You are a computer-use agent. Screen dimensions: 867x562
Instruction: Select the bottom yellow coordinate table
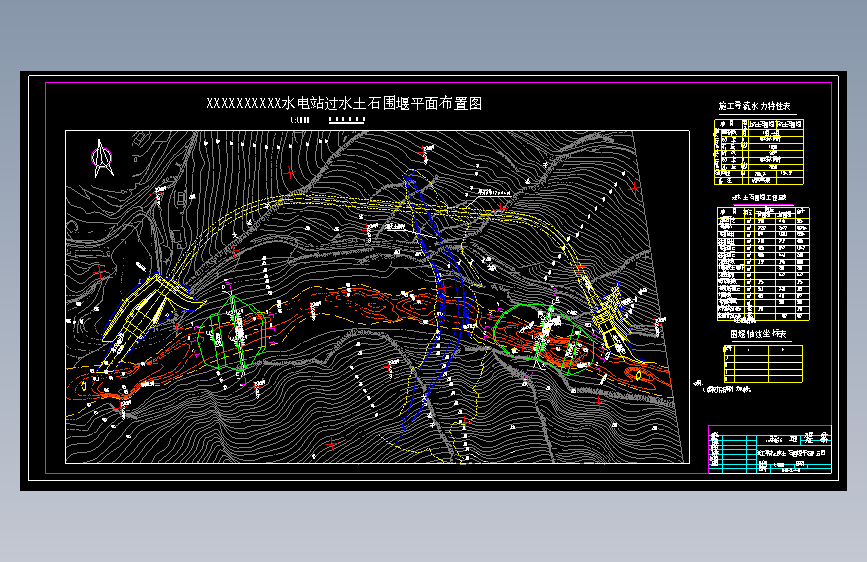tap(762, 363)
